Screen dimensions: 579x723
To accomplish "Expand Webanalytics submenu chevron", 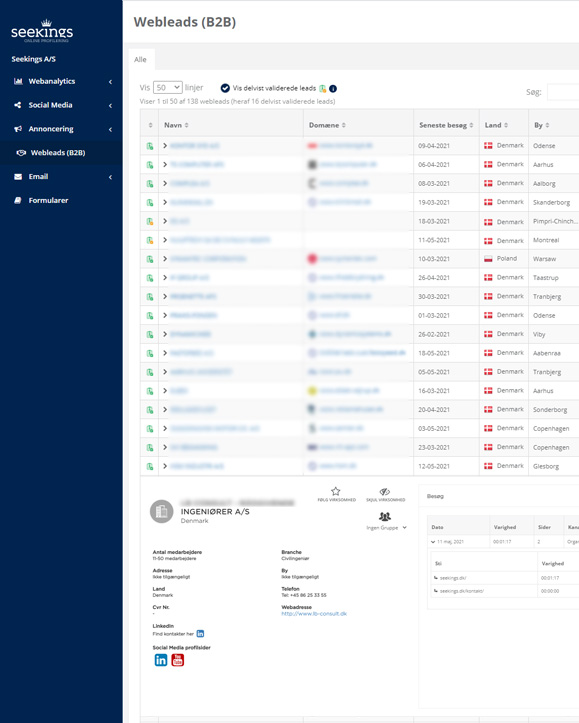I will point(110,82).
